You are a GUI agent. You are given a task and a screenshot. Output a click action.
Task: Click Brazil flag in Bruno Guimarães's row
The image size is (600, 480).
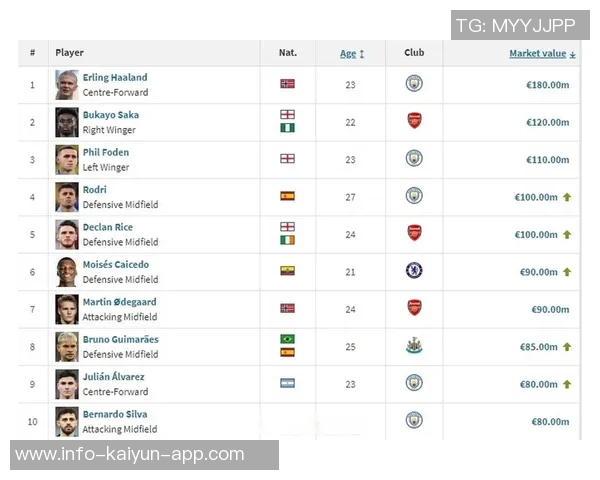click(287, 340)
